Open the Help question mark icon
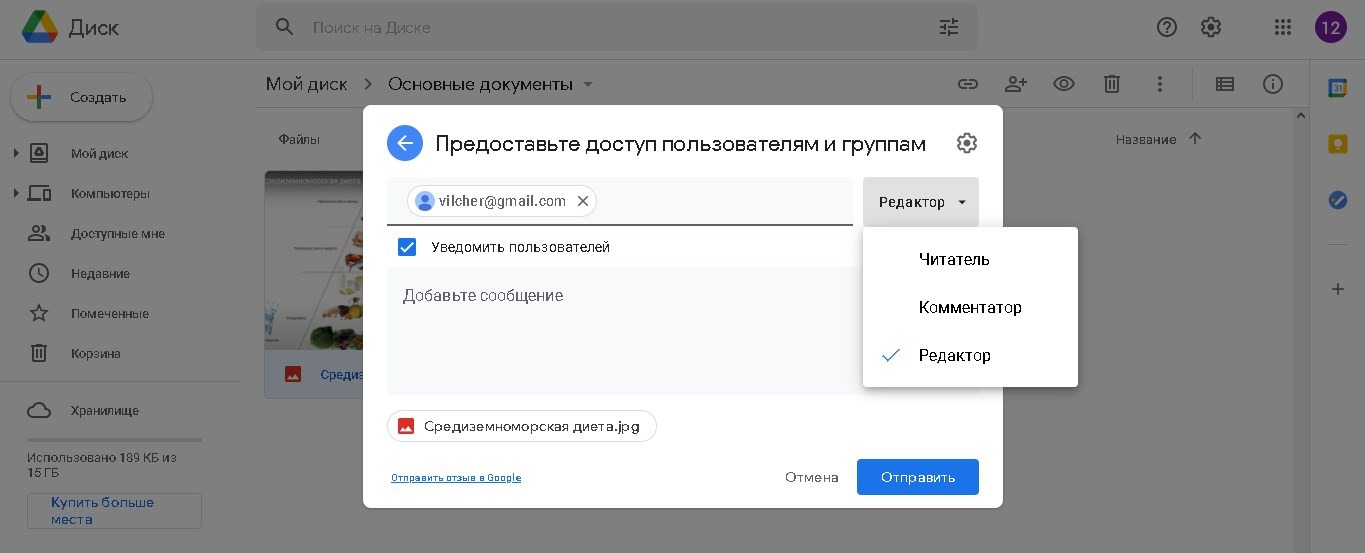Screen dimensions: 1365x553 (x=1167, y=27)
